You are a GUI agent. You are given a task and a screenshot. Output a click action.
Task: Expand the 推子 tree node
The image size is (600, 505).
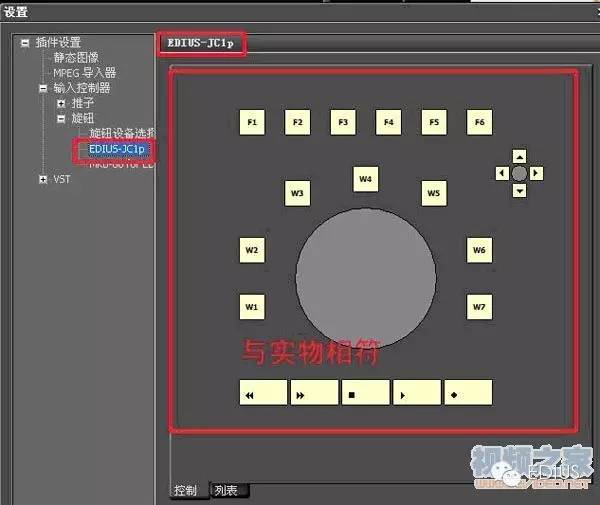(61, 103)
